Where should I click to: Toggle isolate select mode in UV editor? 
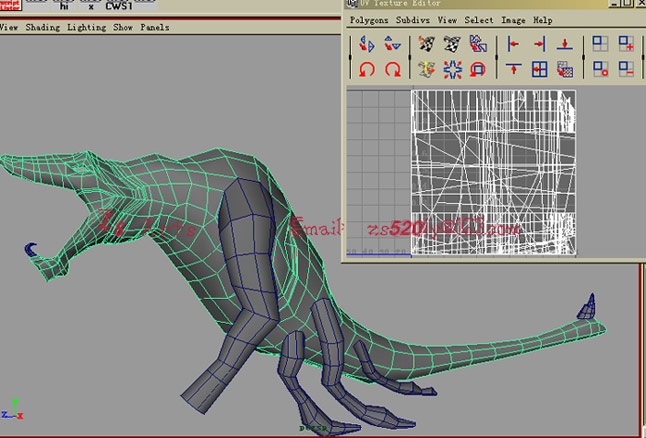[600, 44]
